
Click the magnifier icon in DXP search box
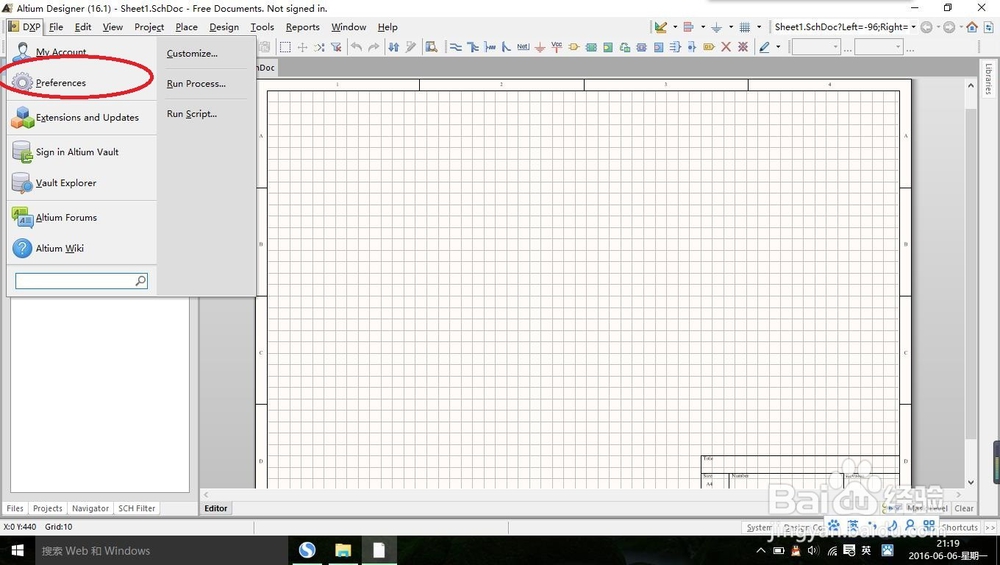[x=140, y=281]
